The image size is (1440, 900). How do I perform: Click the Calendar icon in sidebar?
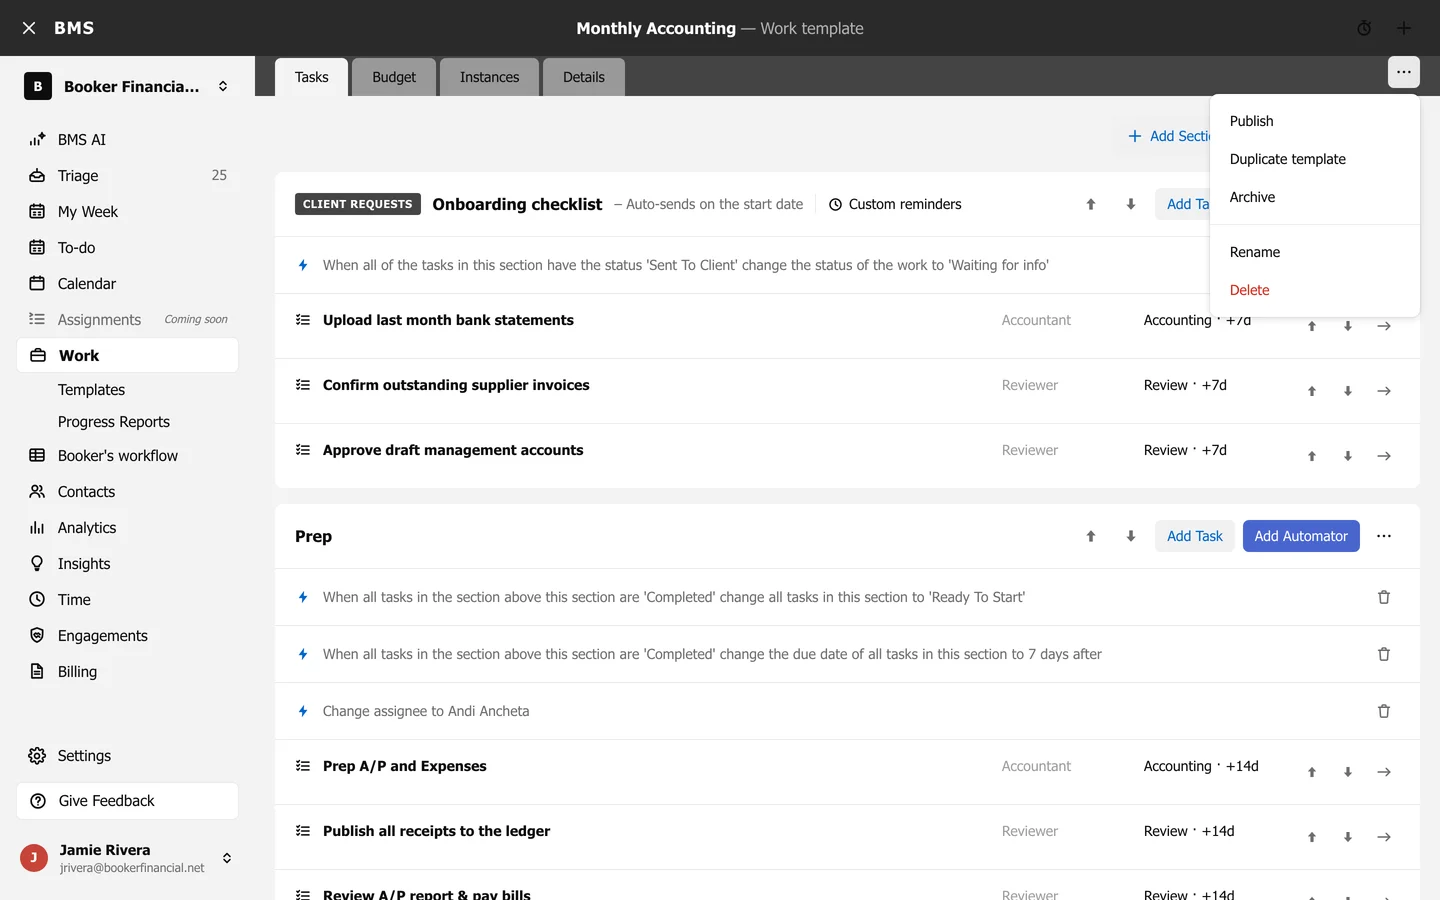[x=37, y=283]
